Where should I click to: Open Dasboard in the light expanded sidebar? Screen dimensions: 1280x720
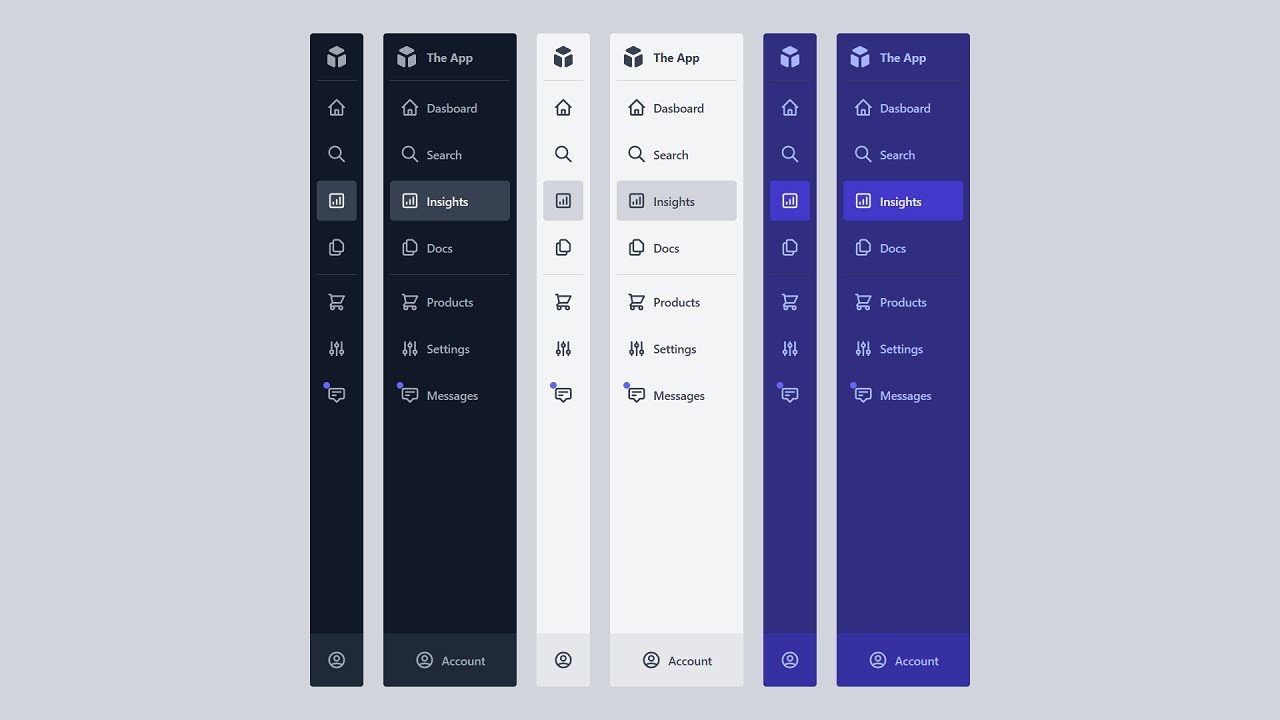point(677,108)
